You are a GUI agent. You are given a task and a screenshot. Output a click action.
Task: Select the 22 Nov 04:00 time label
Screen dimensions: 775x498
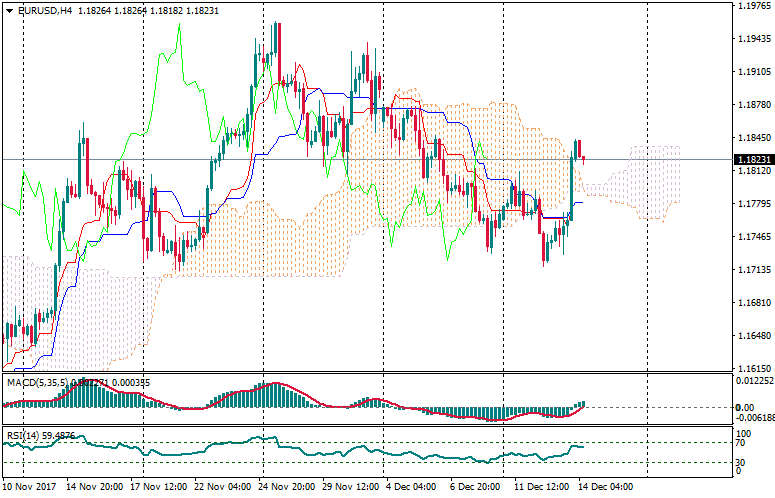coord(224,487)
